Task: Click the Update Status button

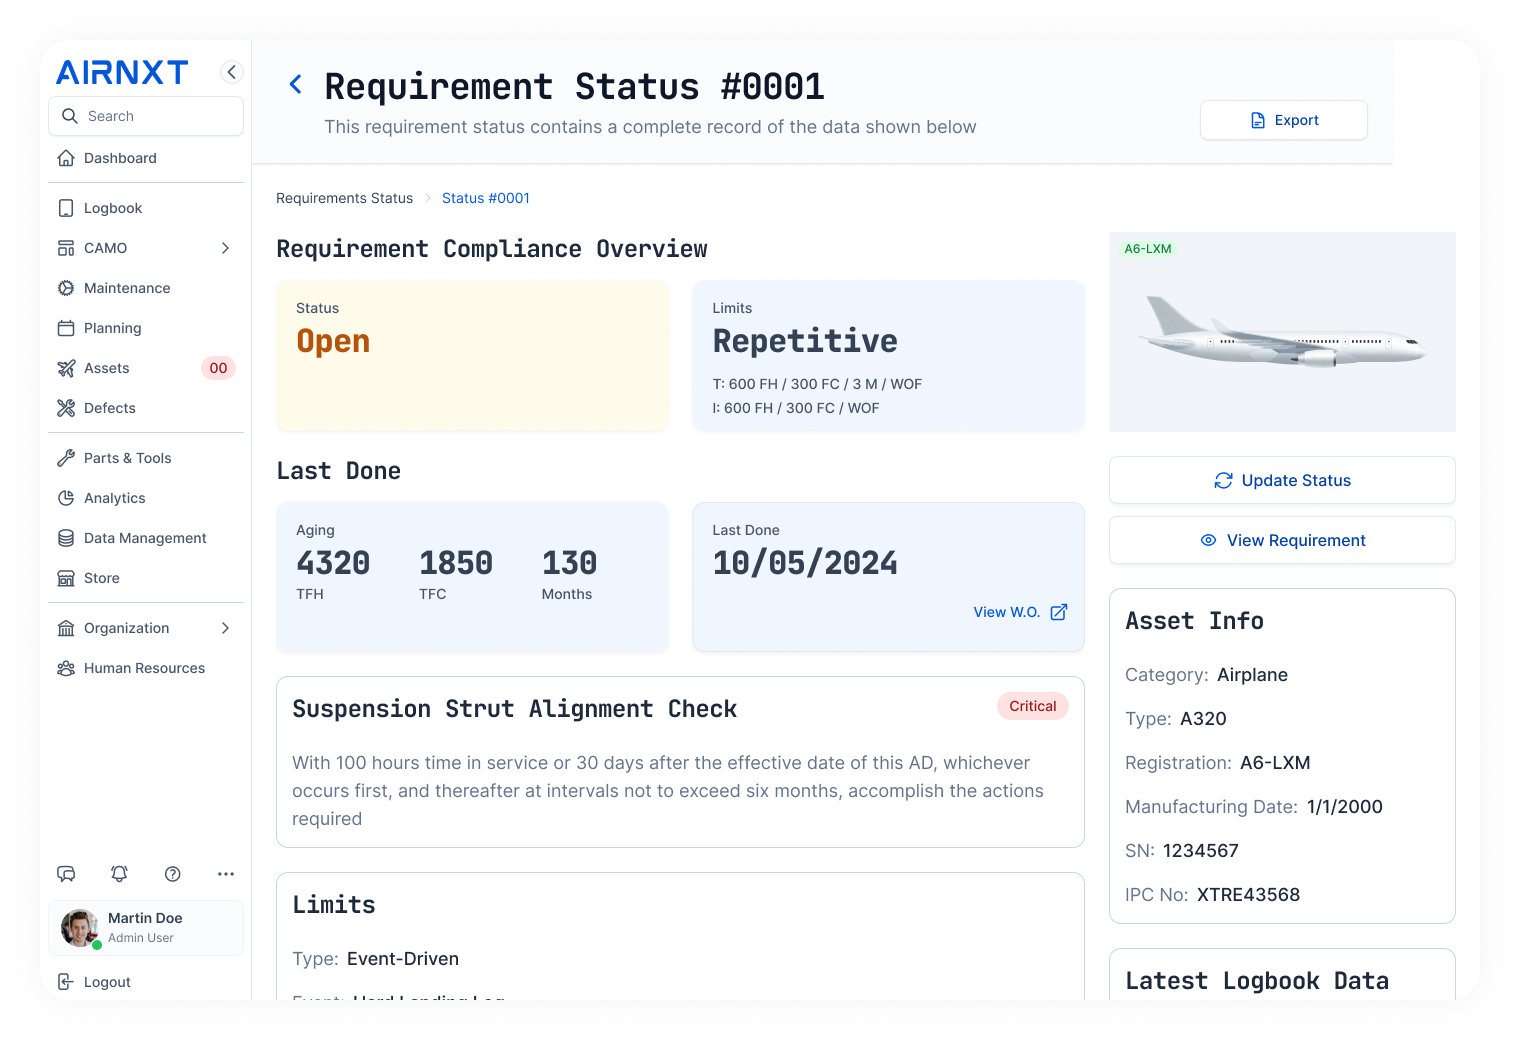Action: 1282,480
